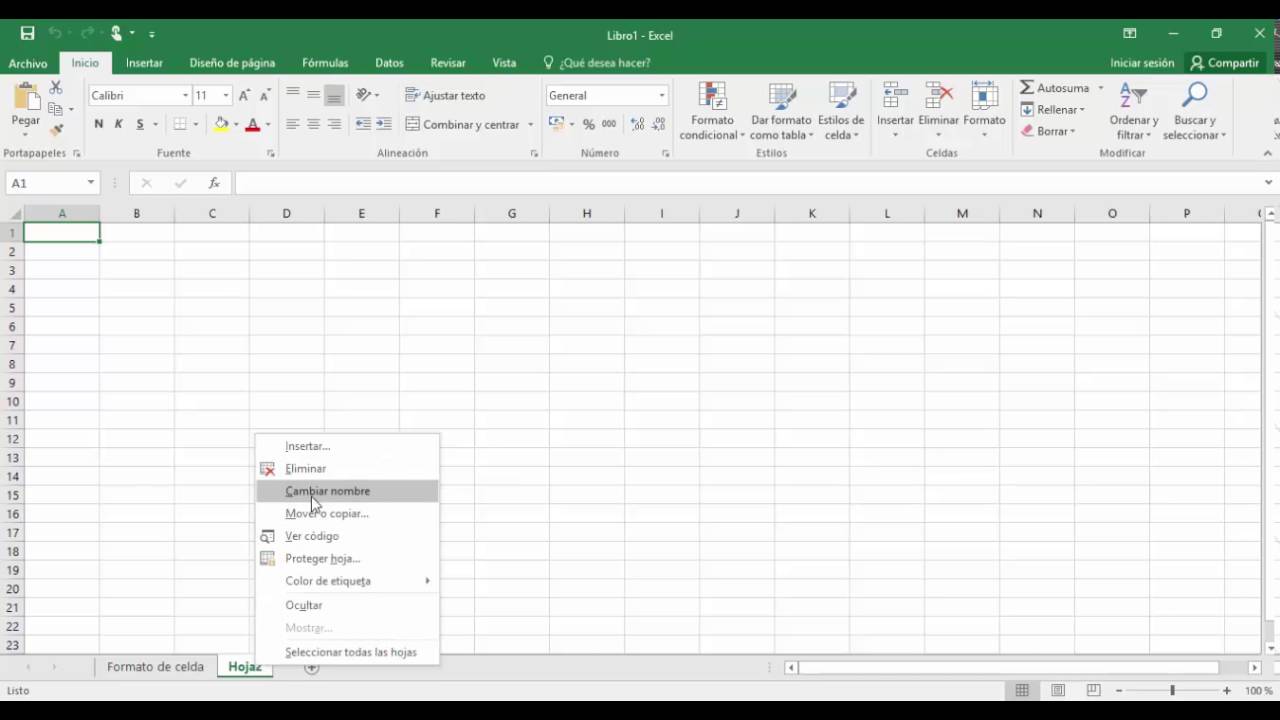Image resolution: width=1280 pixels, height=720 pixels.
Task: Click the Compartir button
Action: [1224, 62]
